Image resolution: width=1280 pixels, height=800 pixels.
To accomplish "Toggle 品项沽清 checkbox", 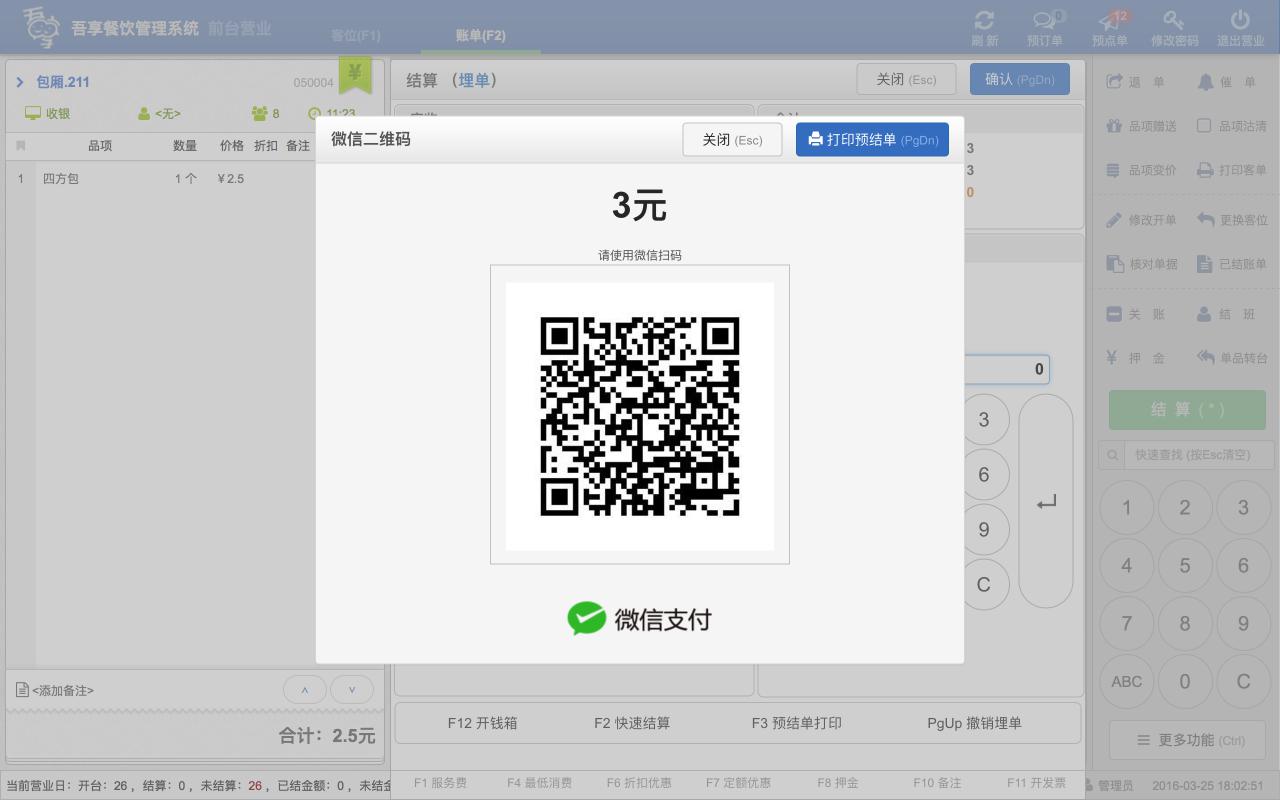I will click(x=1204, y=126).
